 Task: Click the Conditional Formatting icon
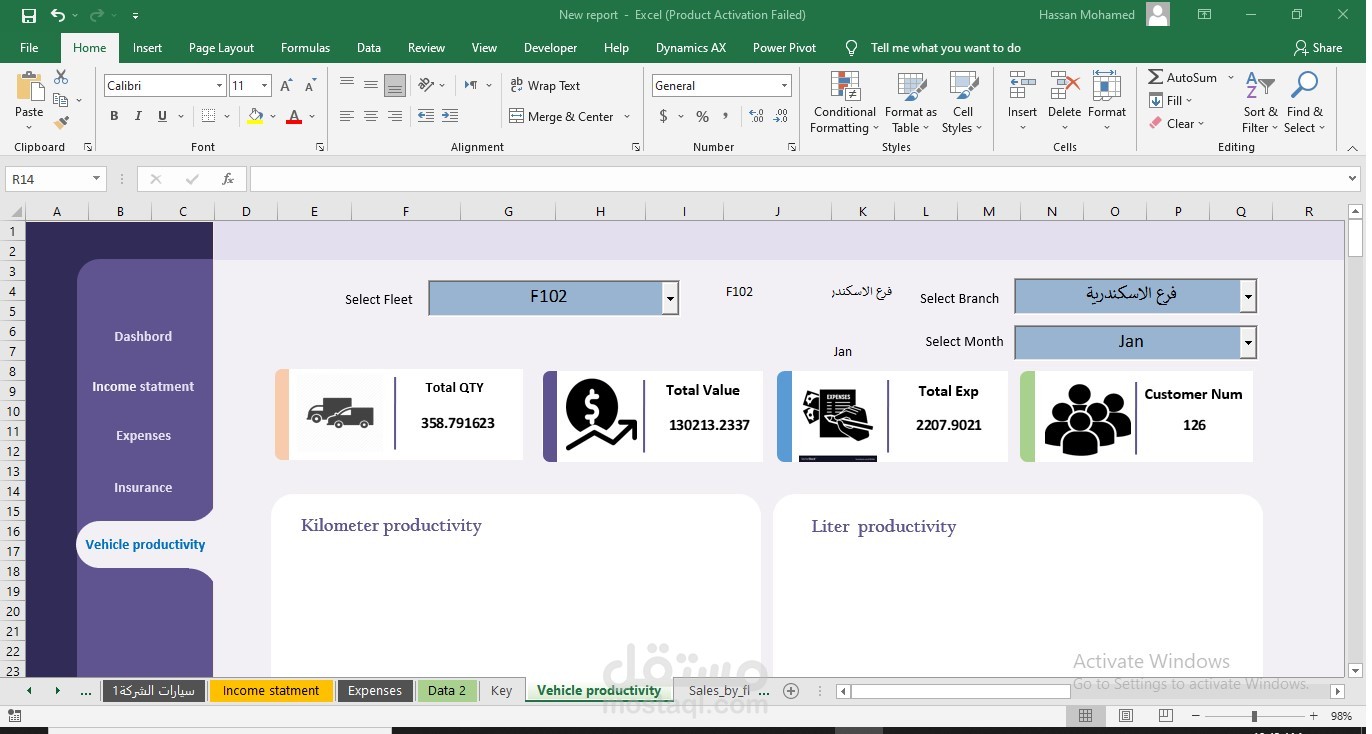pyautogui.click(x=845, y=87)
